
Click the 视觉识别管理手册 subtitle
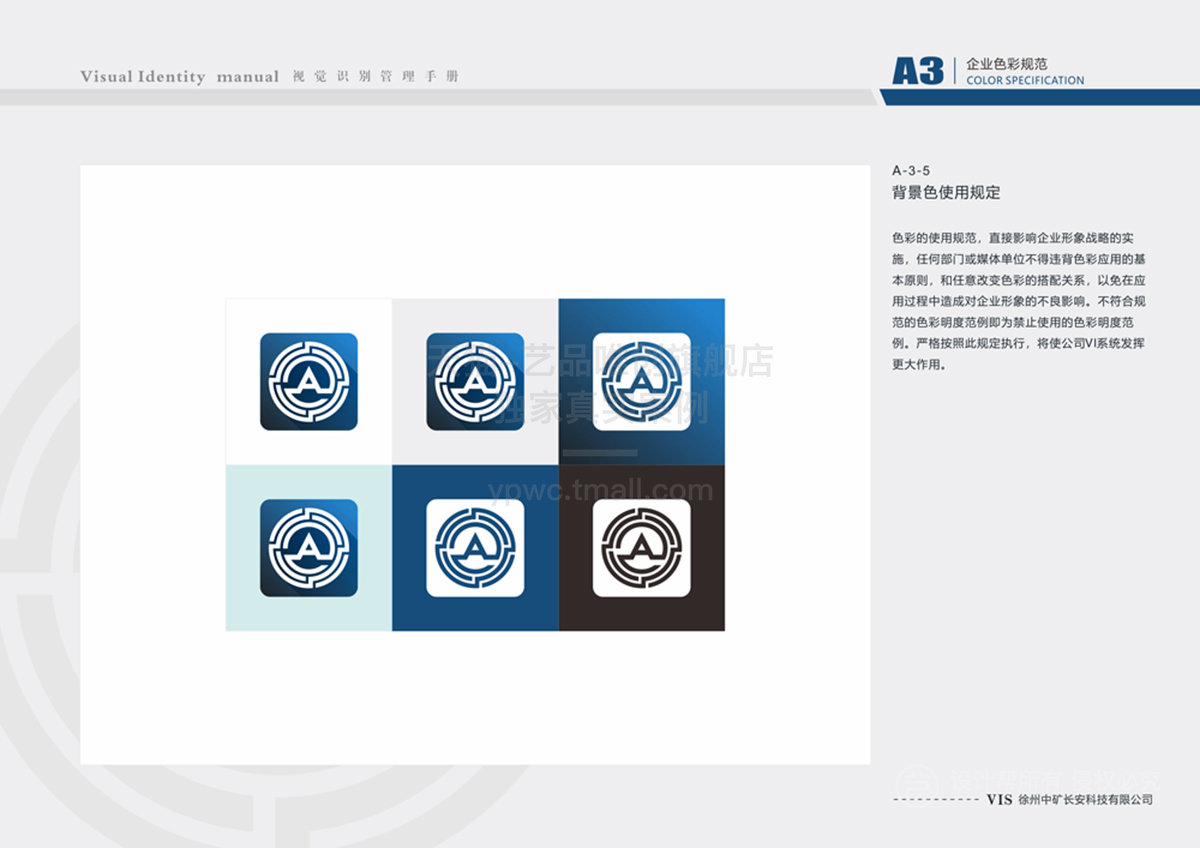[376, 77]
